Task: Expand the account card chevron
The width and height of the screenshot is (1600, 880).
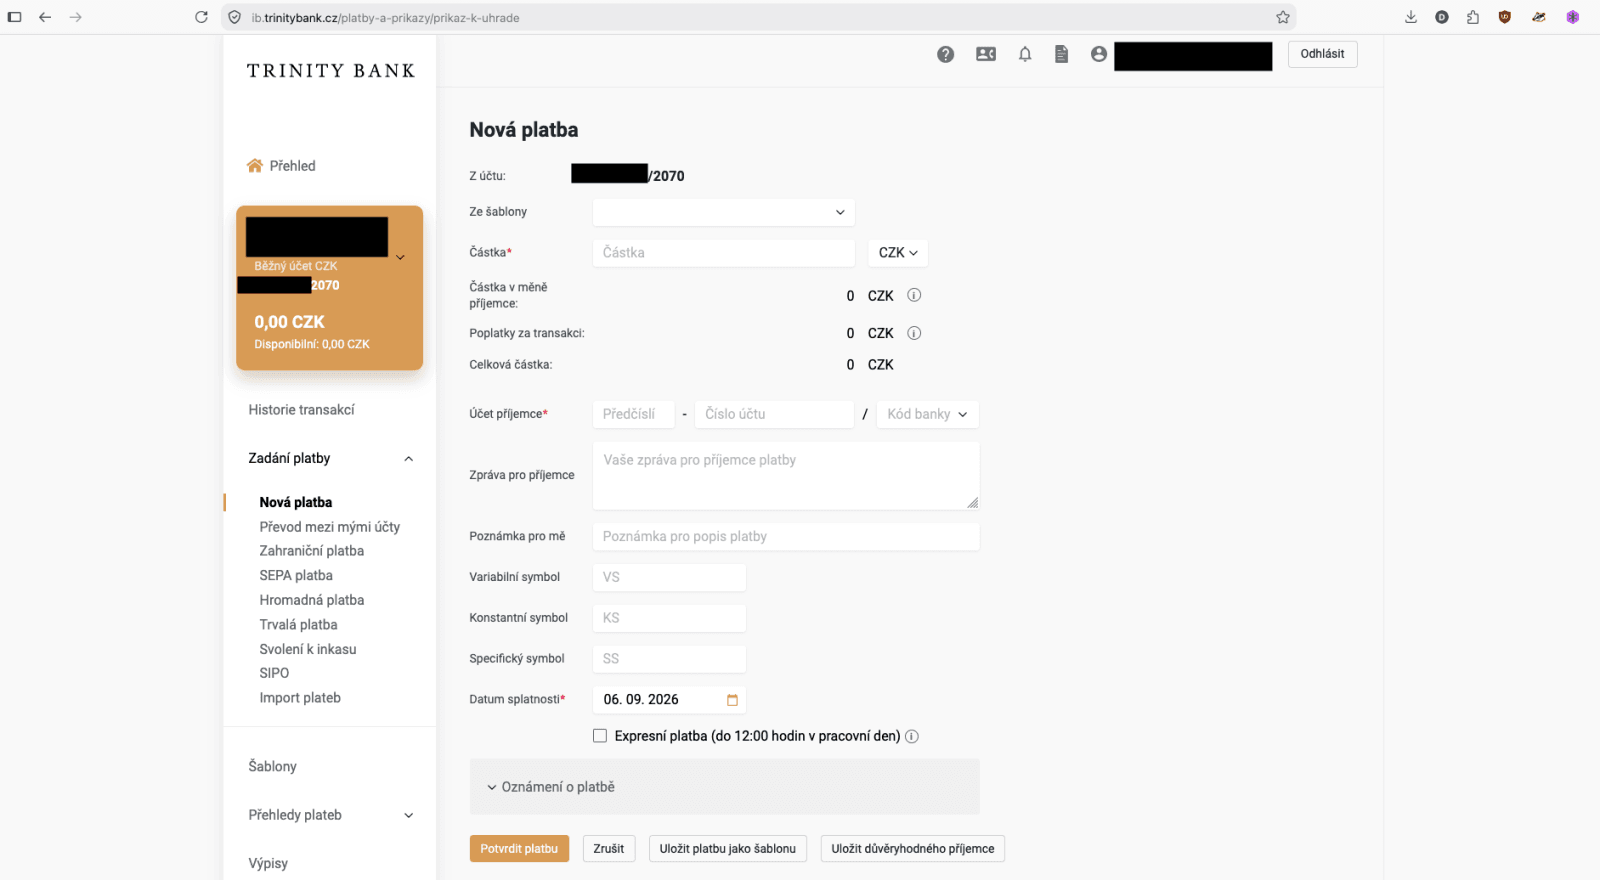Action: 400,257
